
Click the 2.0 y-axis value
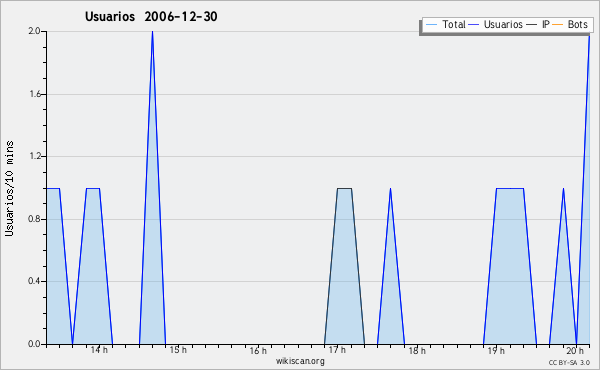point(34,31)
